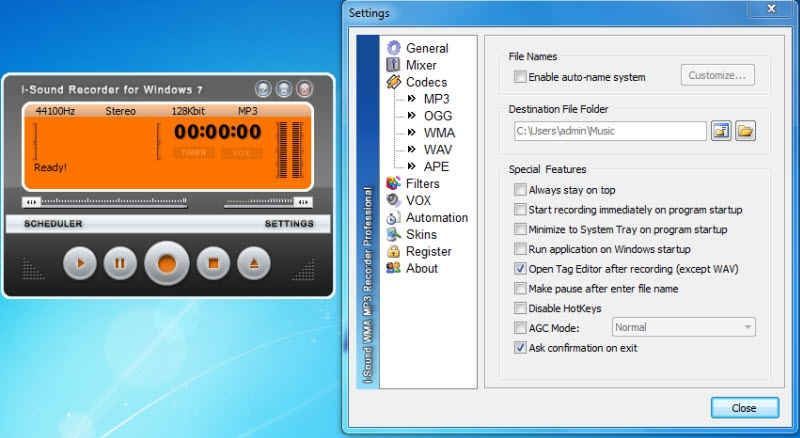Image resolution: width=800 pixels, height=438 pixels.
Task: Click the Customize... button
Action: [717, 75]
